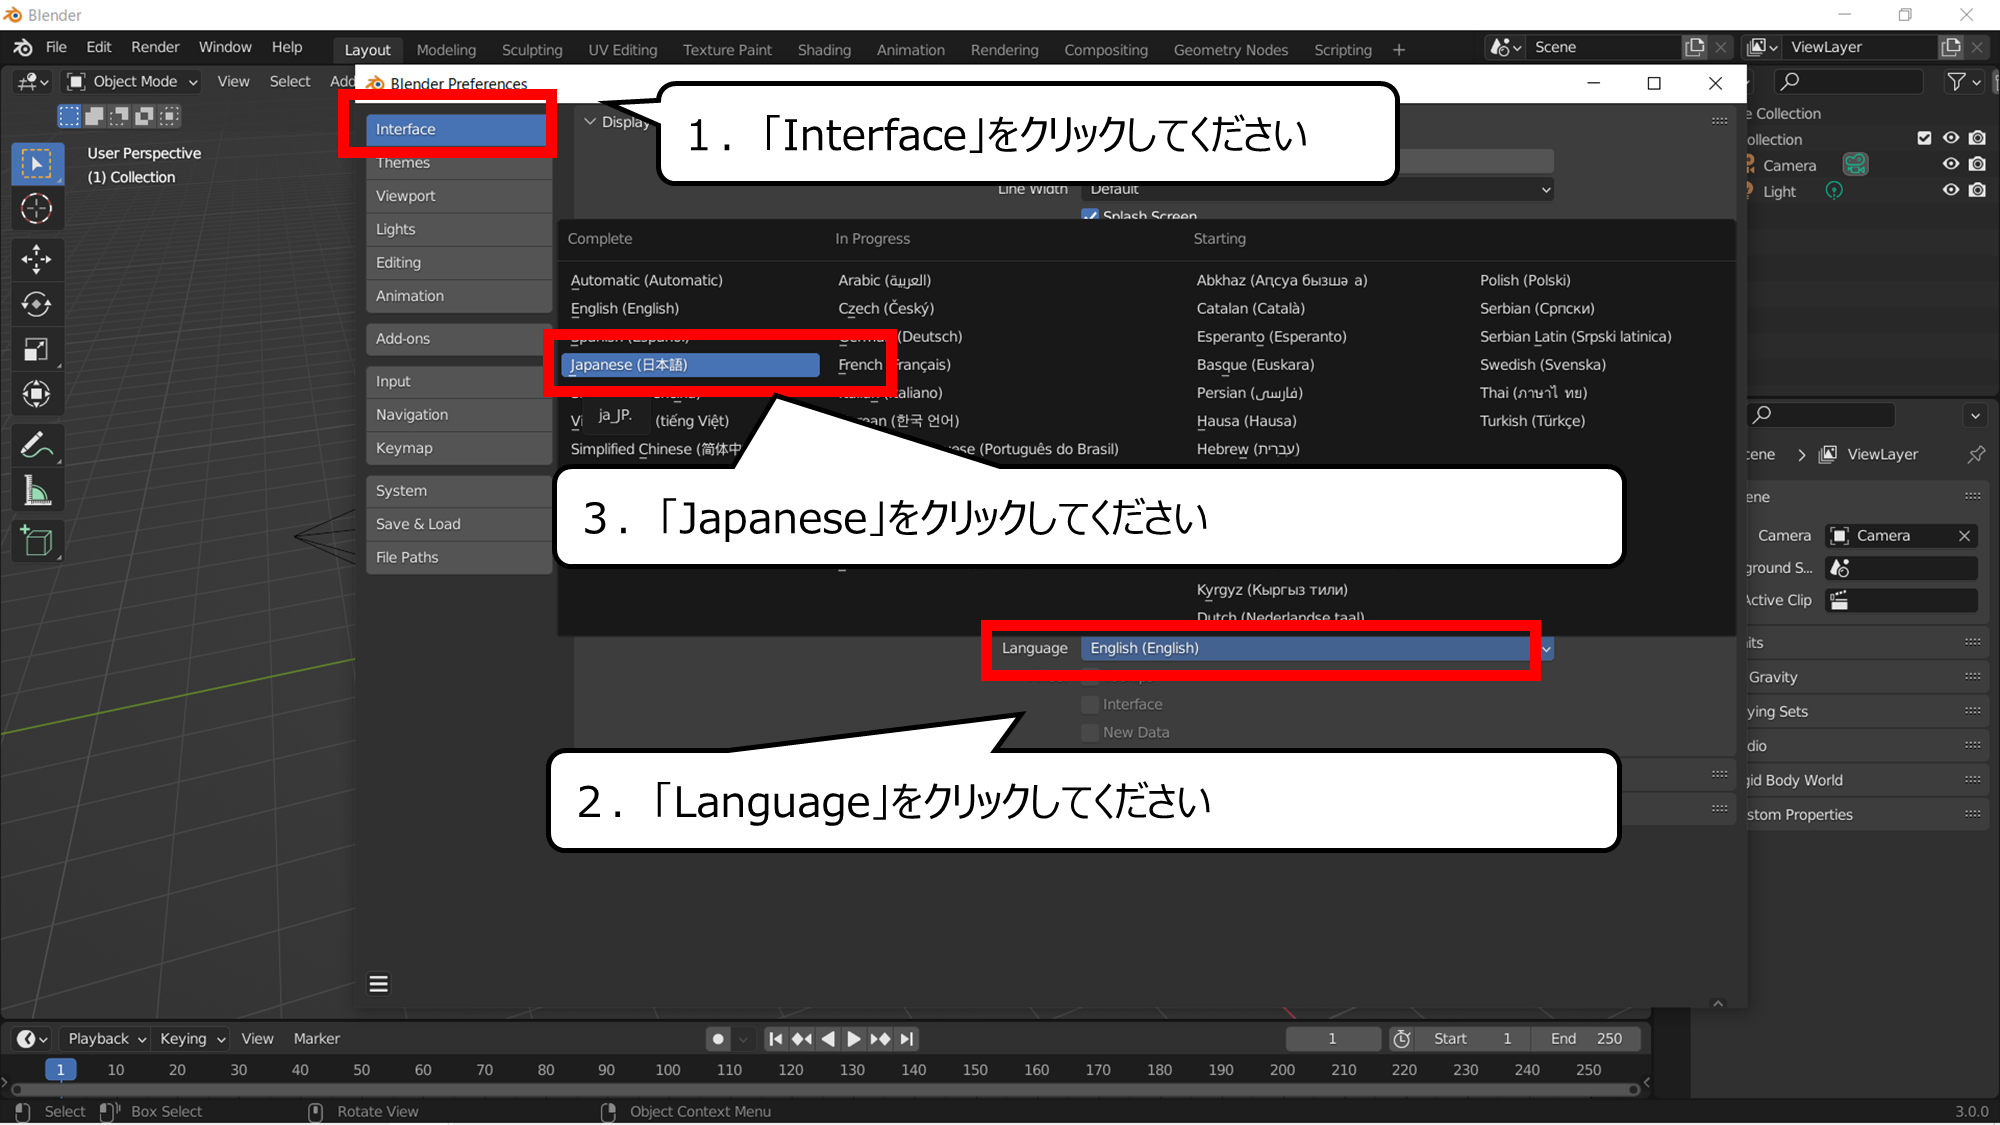Select the Cursor tool
Viewport: 2000px width, 1125px height.
pyautogui.click(x=37, y=209)
